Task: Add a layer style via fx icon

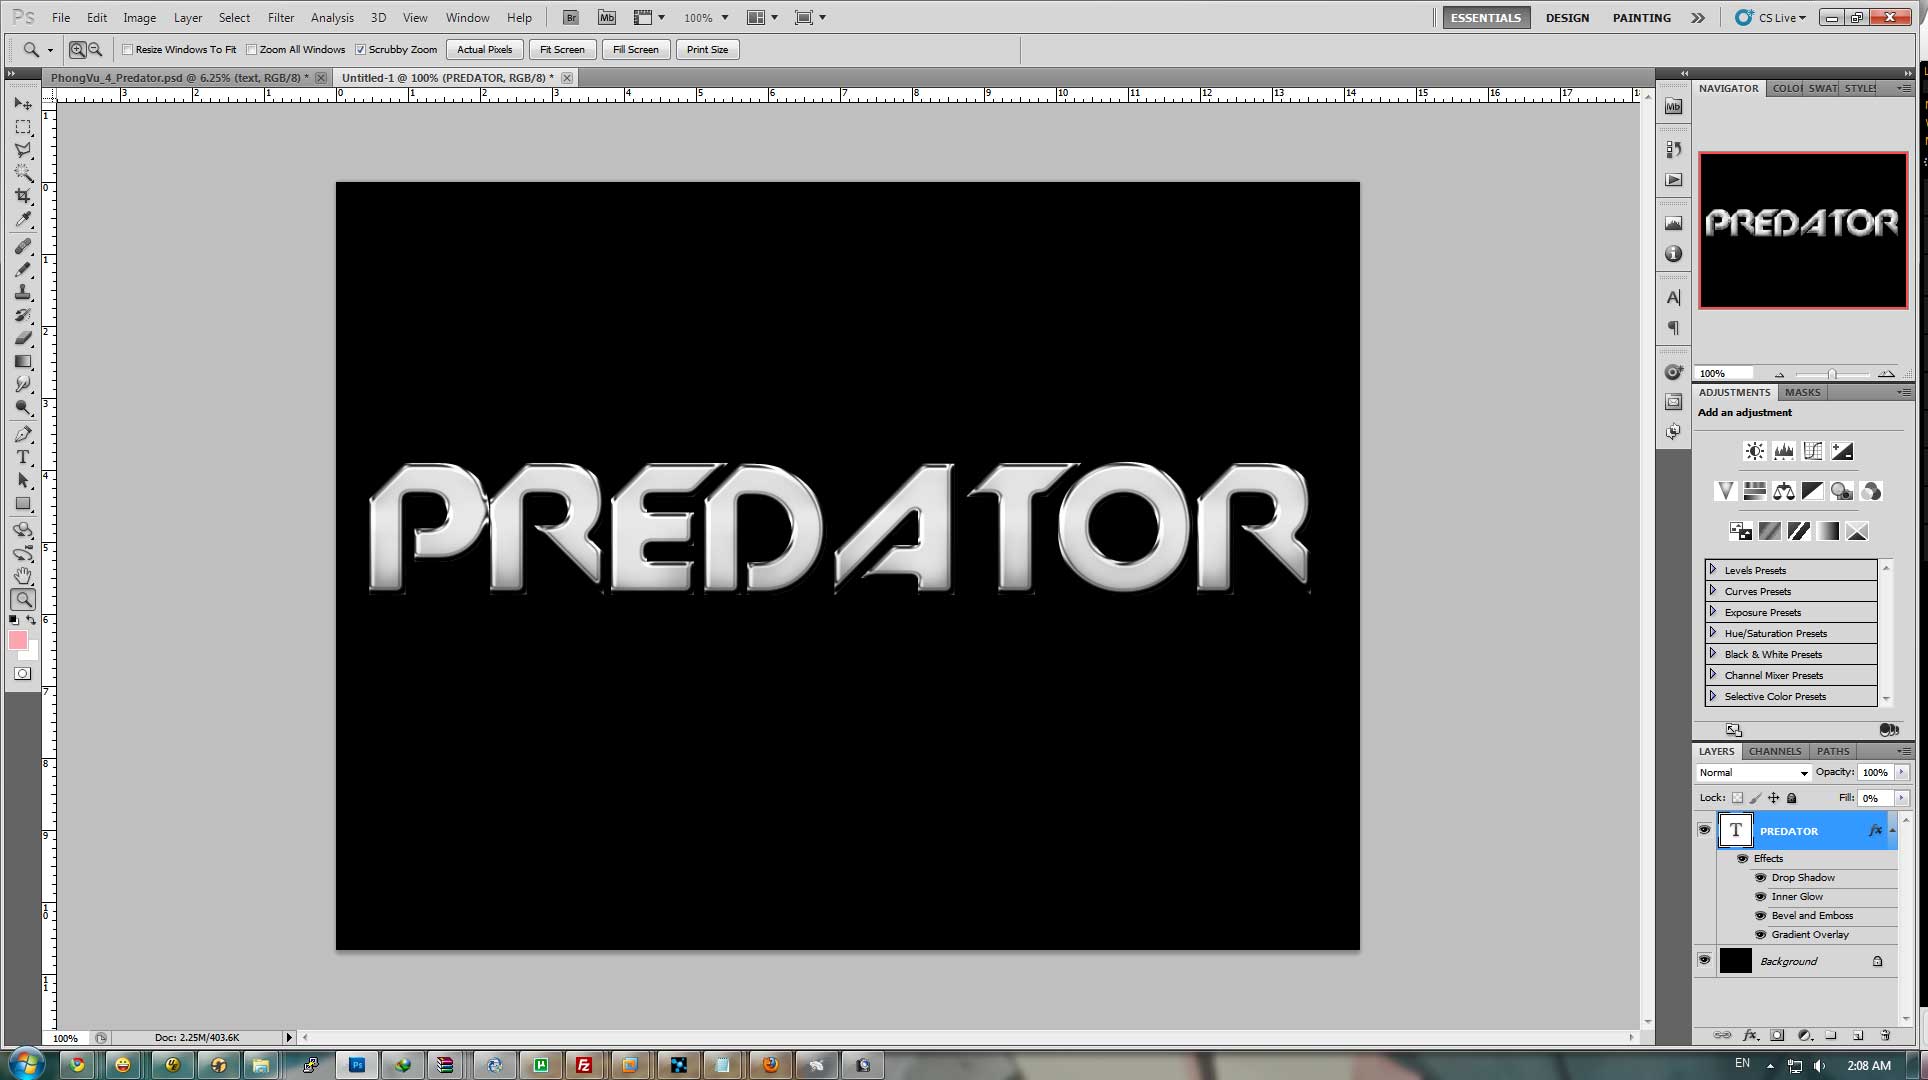Action: pyautogui.click(x=1750, y=1036)
